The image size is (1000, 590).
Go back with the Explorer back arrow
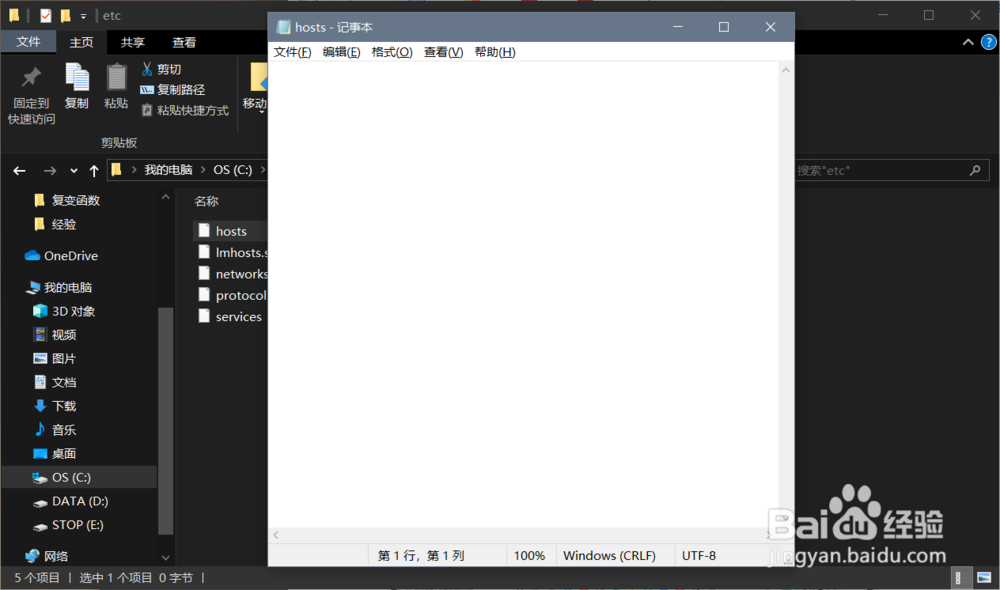(x=20, y=170)
